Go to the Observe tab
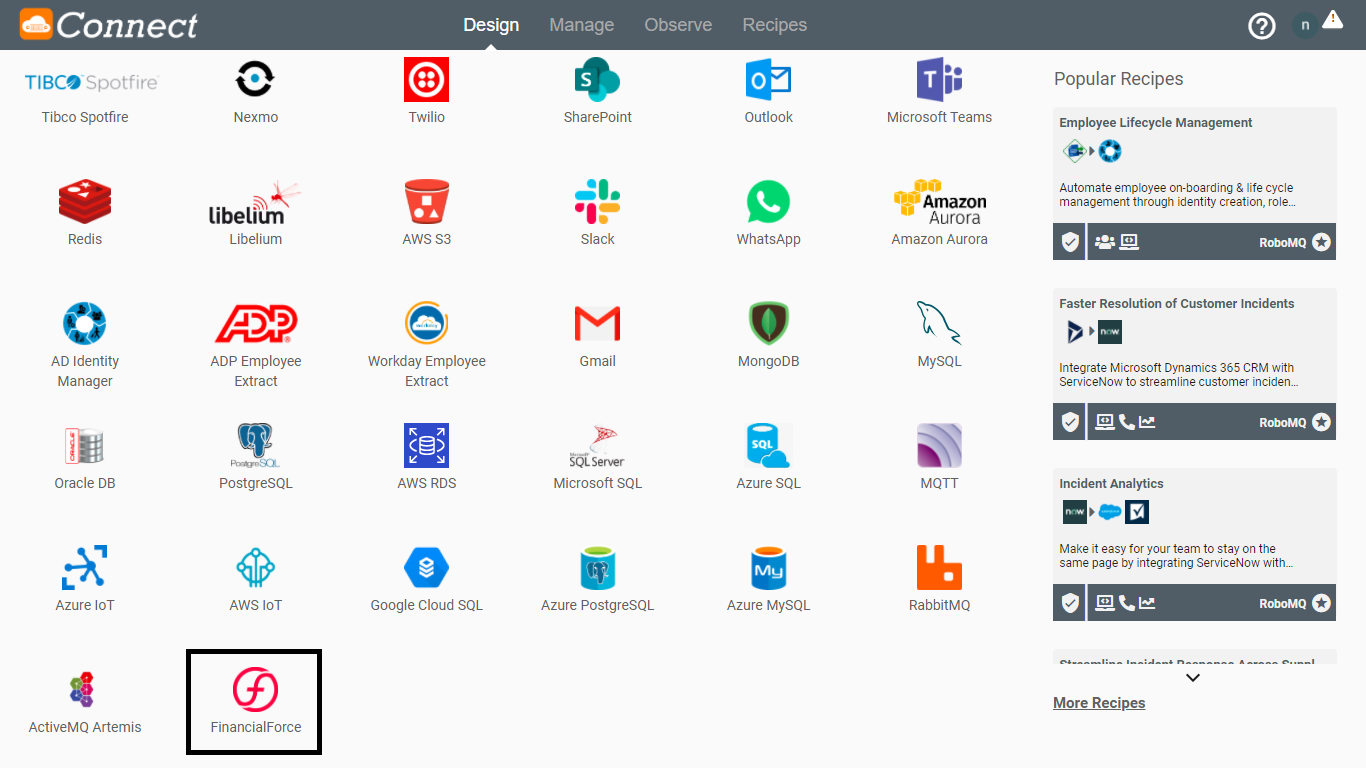The image size is (1366, 768). [678, 25]
